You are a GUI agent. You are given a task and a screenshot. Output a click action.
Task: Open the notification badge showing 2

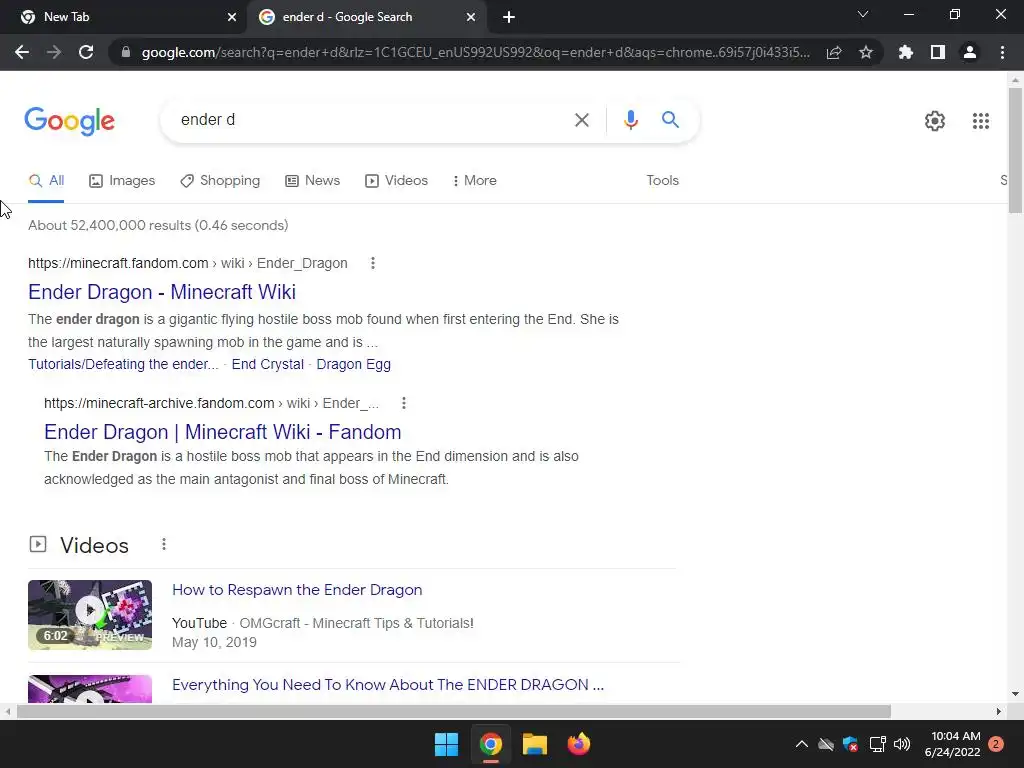[x=996, y=744]
